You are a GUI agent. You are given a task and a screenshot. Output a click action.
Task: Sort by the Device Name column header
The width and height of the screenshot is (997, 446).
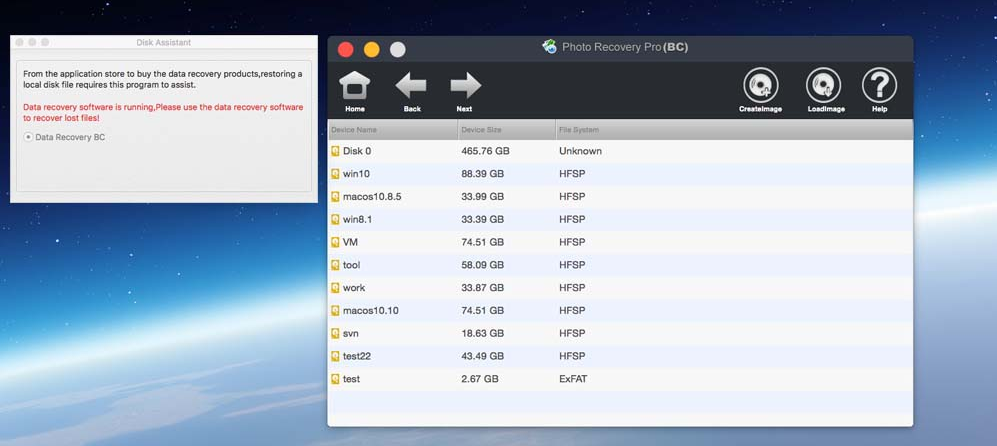click(393, 130)
